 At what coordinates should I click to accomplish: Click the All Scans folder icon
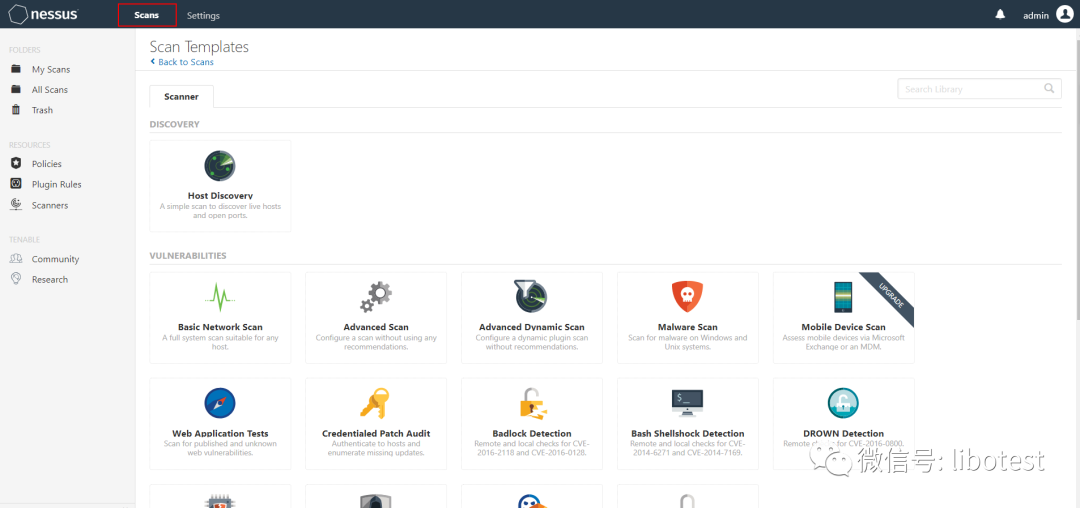(x=16, y=89)
